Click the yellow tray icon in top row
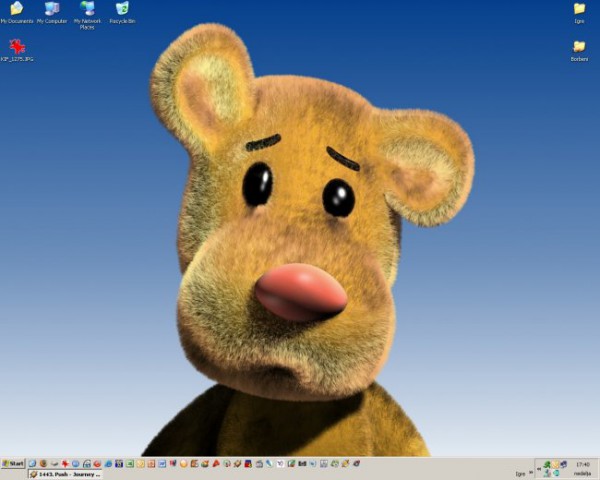The height and width of the screenshot is (480, 600). click(556, 464)
